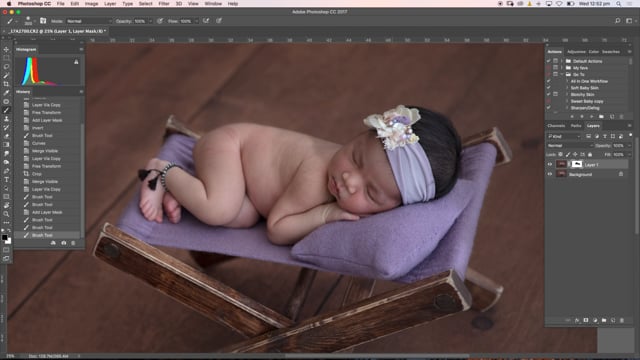Click play selection in Actions panel
Viewport: 640px width, 360px height.
(x=592, y=116)
